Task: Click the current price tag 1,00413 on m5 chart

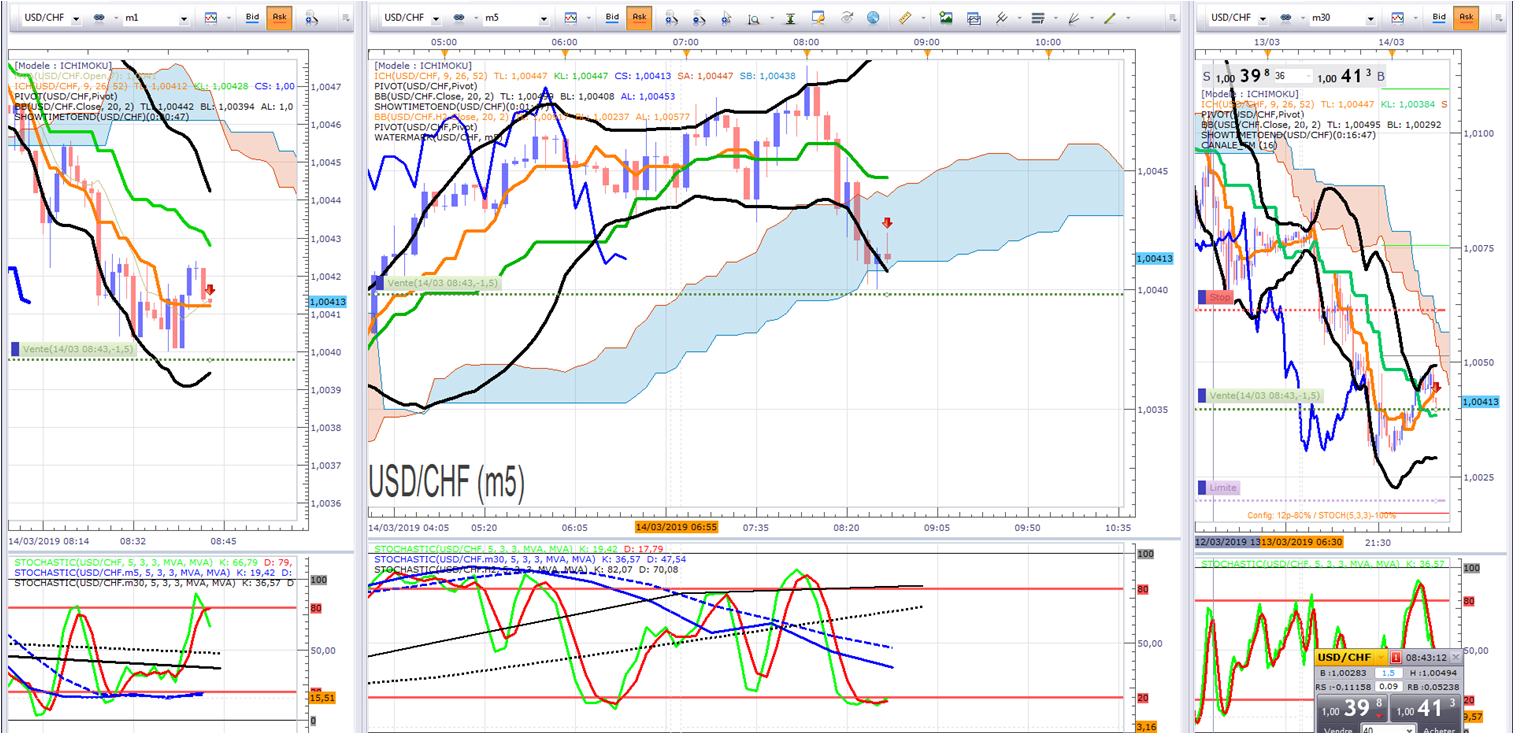Action: click(1154, 258)
